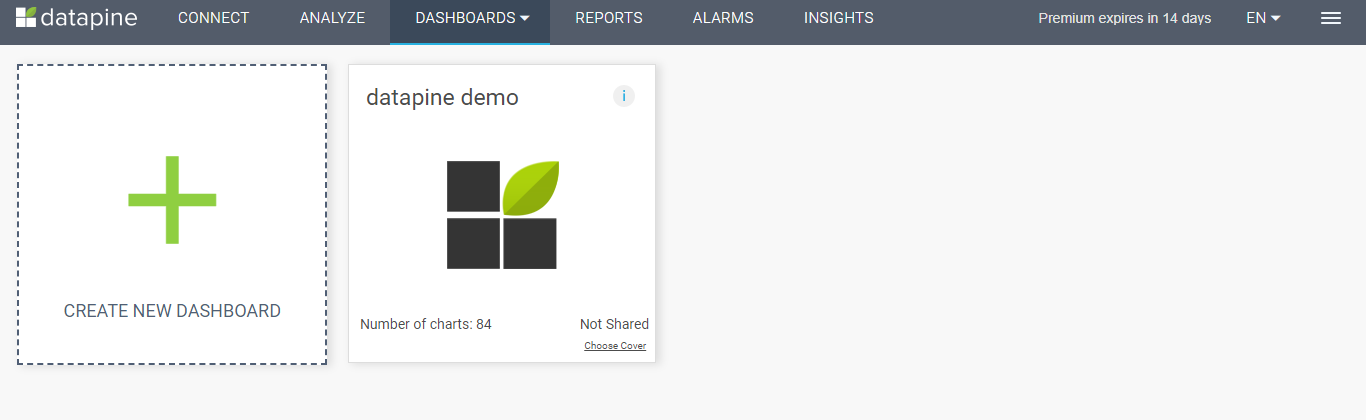Click the Premium expires in 14 days notice

pyautogui.click(x=1125, y=18)
